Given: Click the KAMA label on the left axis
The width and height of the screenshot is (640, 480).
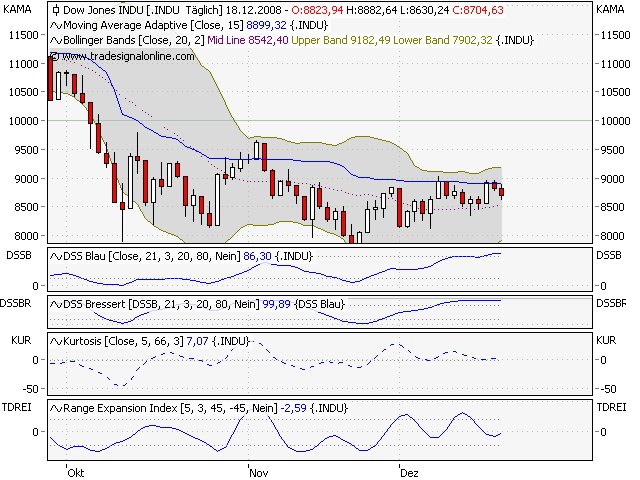Looking at the screenshot, I should 17,9.
